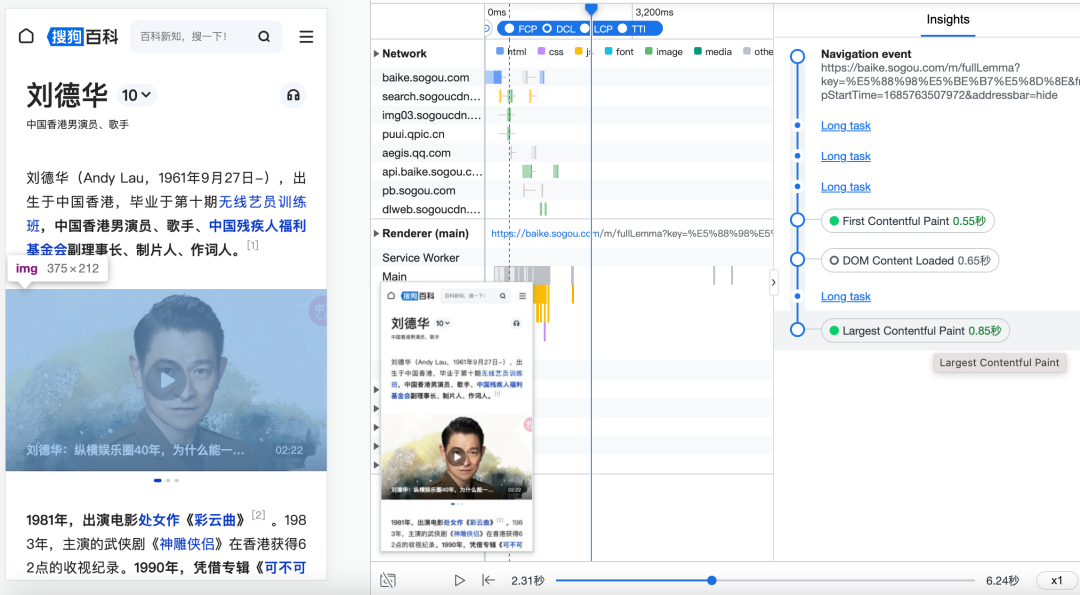The width and height of the screenshot is (1080, 595).
Task: Click the page screenshot preview thumbnail
Action: 457,417
